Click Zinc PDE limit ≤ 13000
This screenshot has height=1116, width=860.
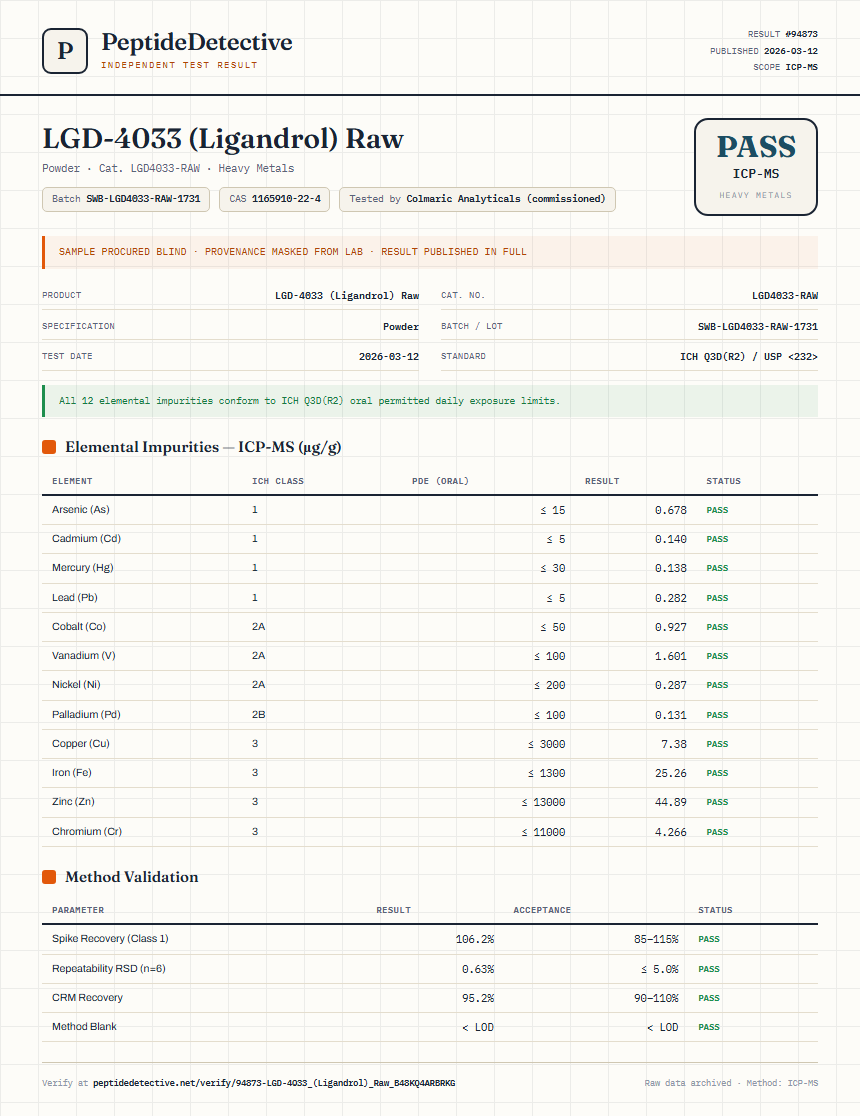coord(543,803)
